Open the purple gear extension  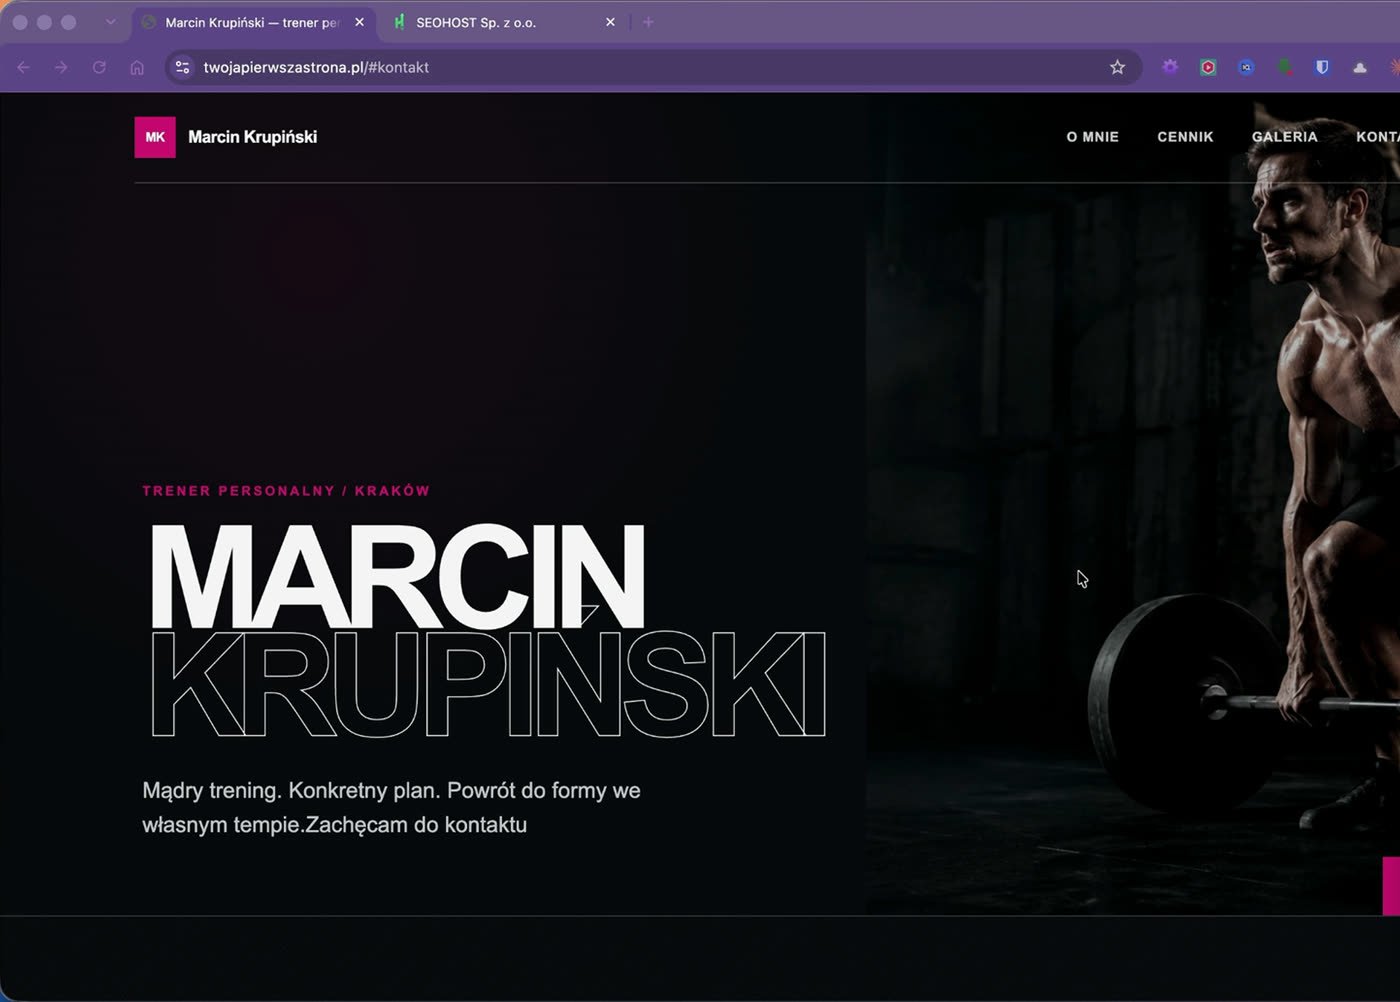click(1170, 67)
